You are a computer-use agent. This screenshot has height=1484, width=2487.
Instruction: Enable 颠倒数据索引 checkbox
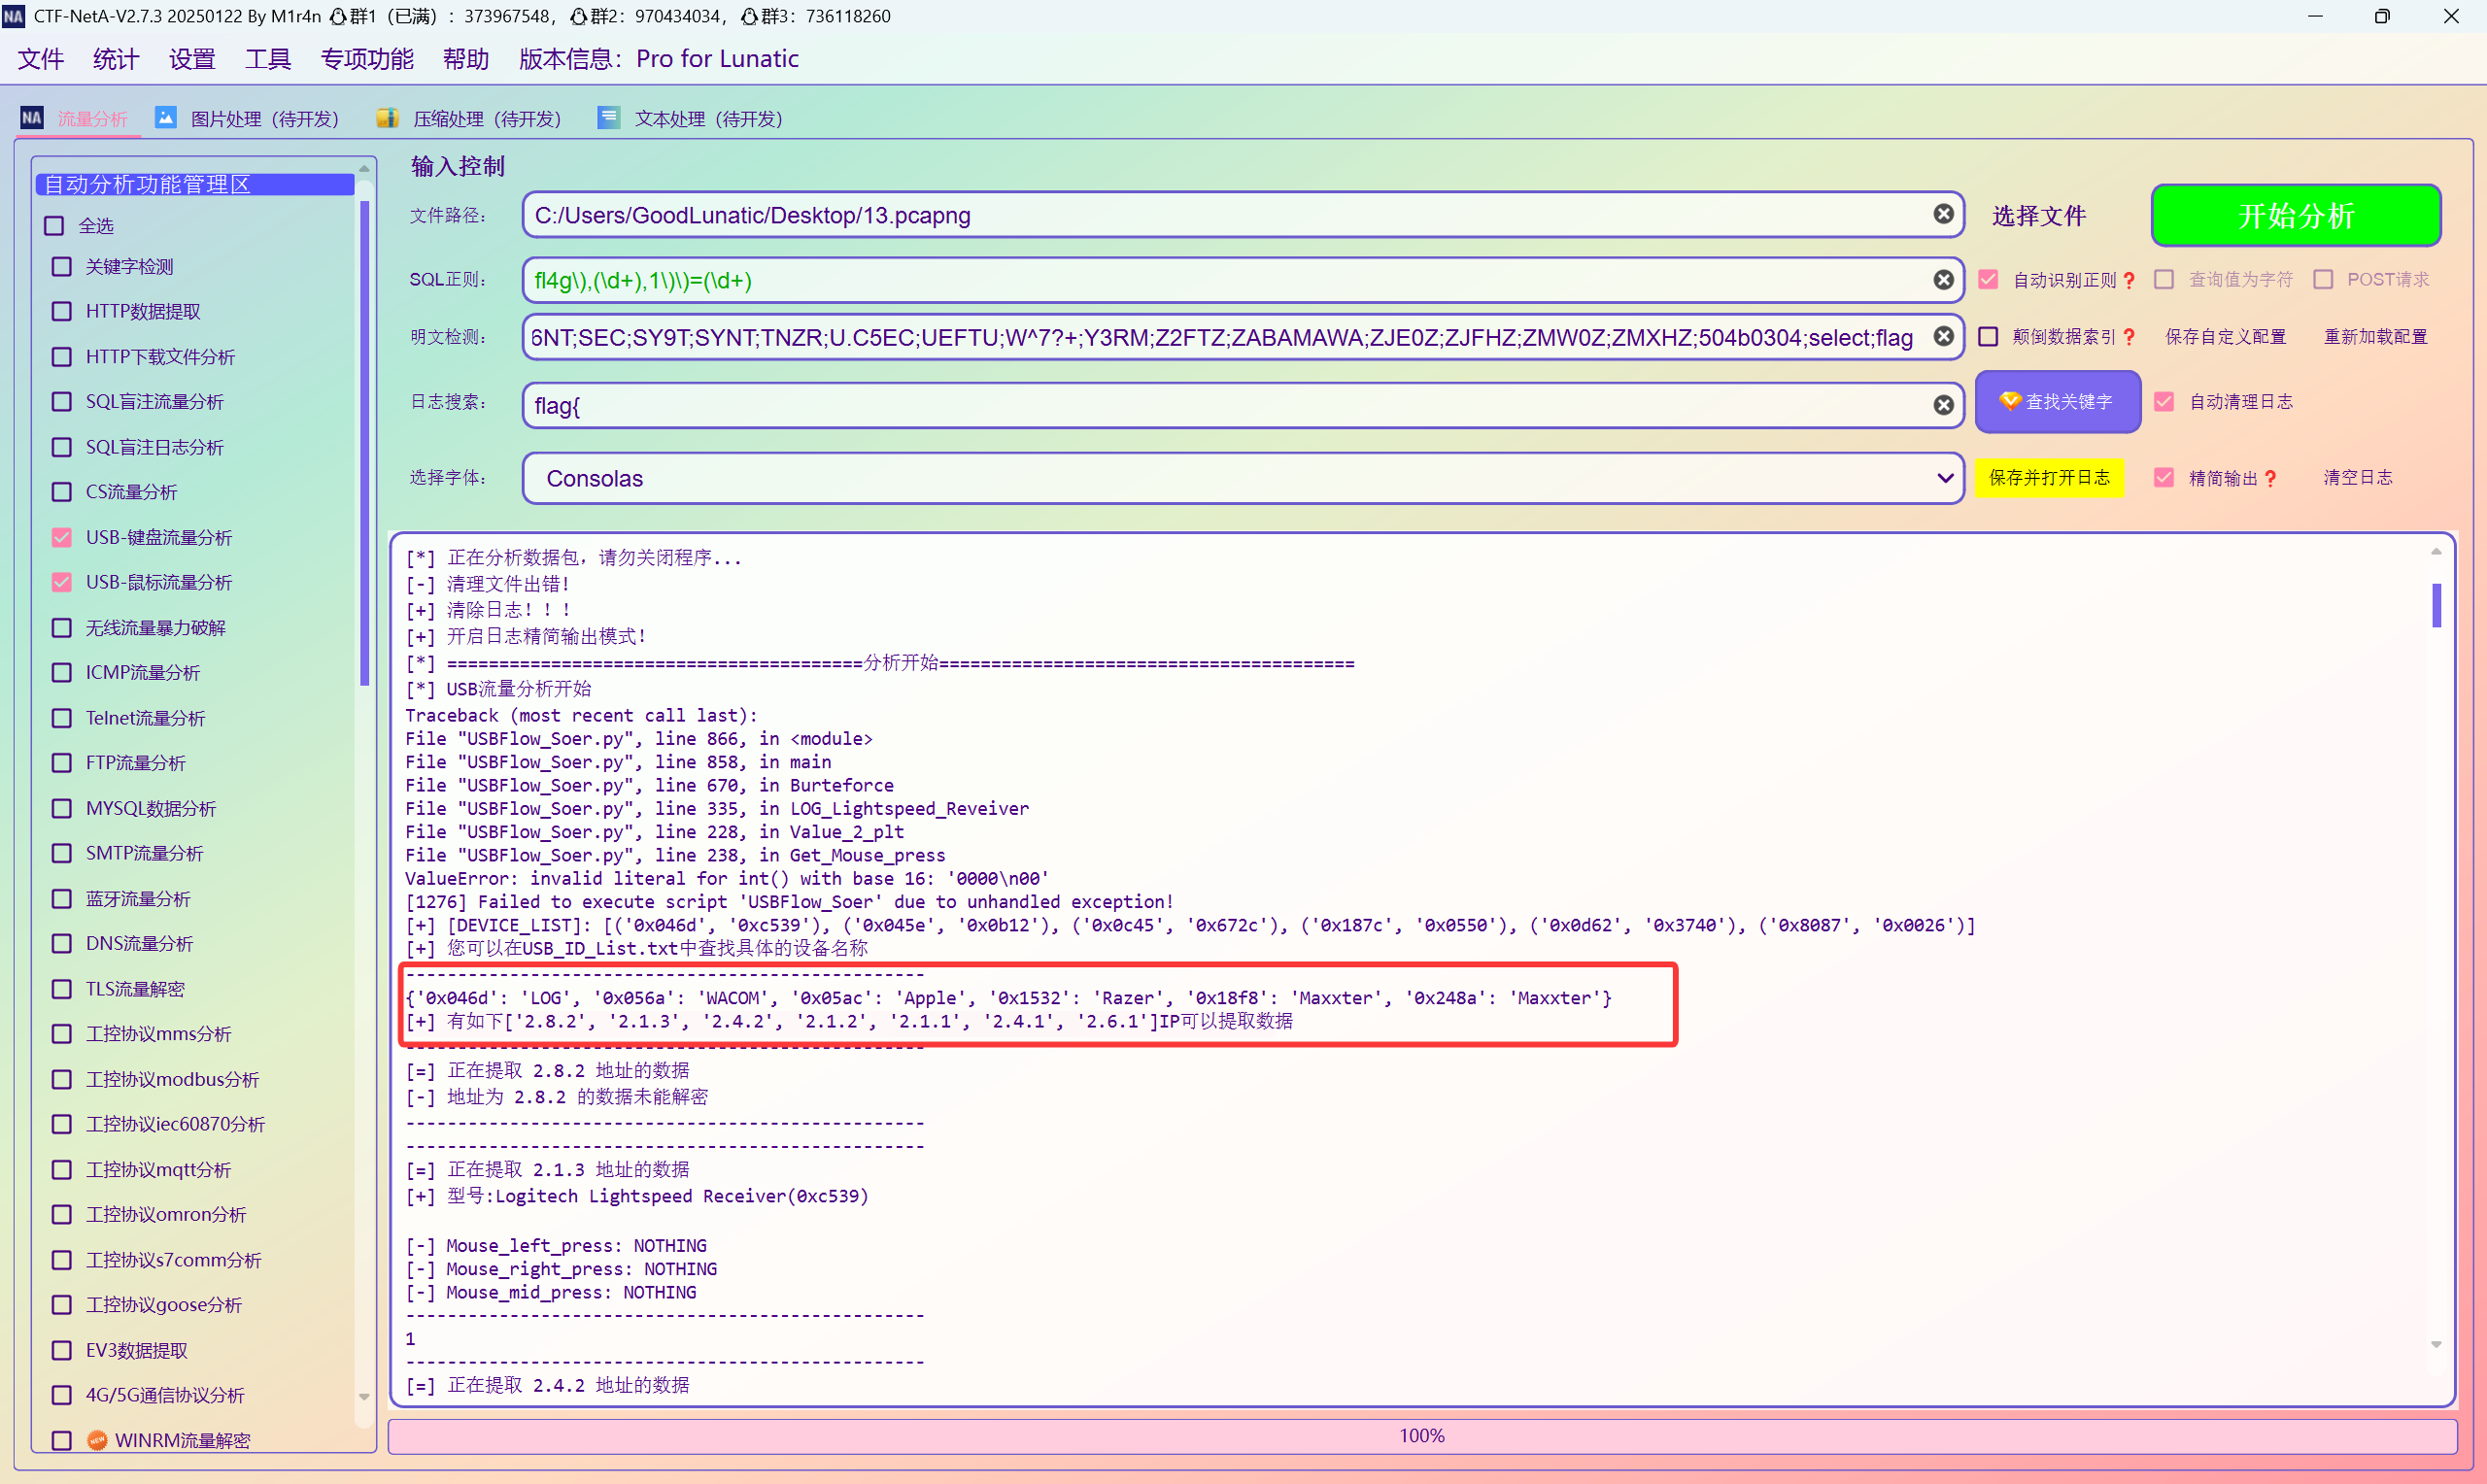pos(1988,337)
